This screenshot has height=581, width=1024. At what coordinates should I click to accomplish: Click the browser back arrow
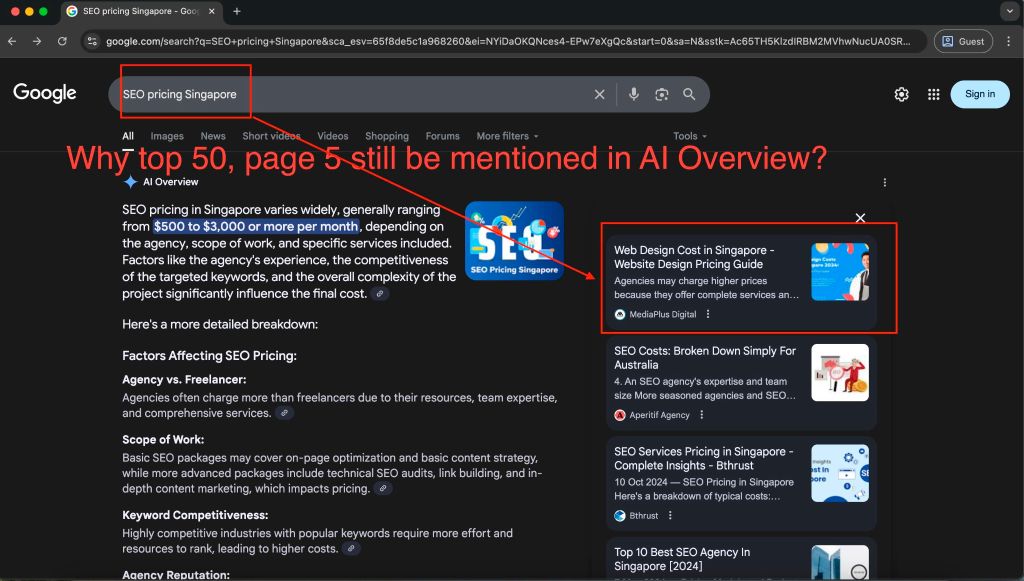tap(12, 41)
